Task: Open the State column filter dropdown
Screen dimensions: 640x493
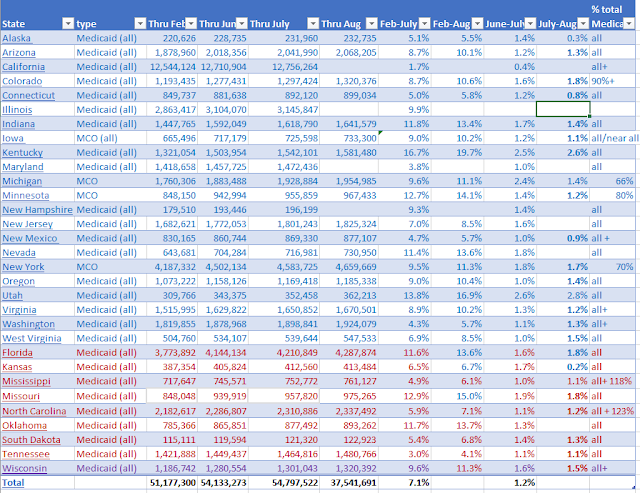Action: click(x=68, y=24)
